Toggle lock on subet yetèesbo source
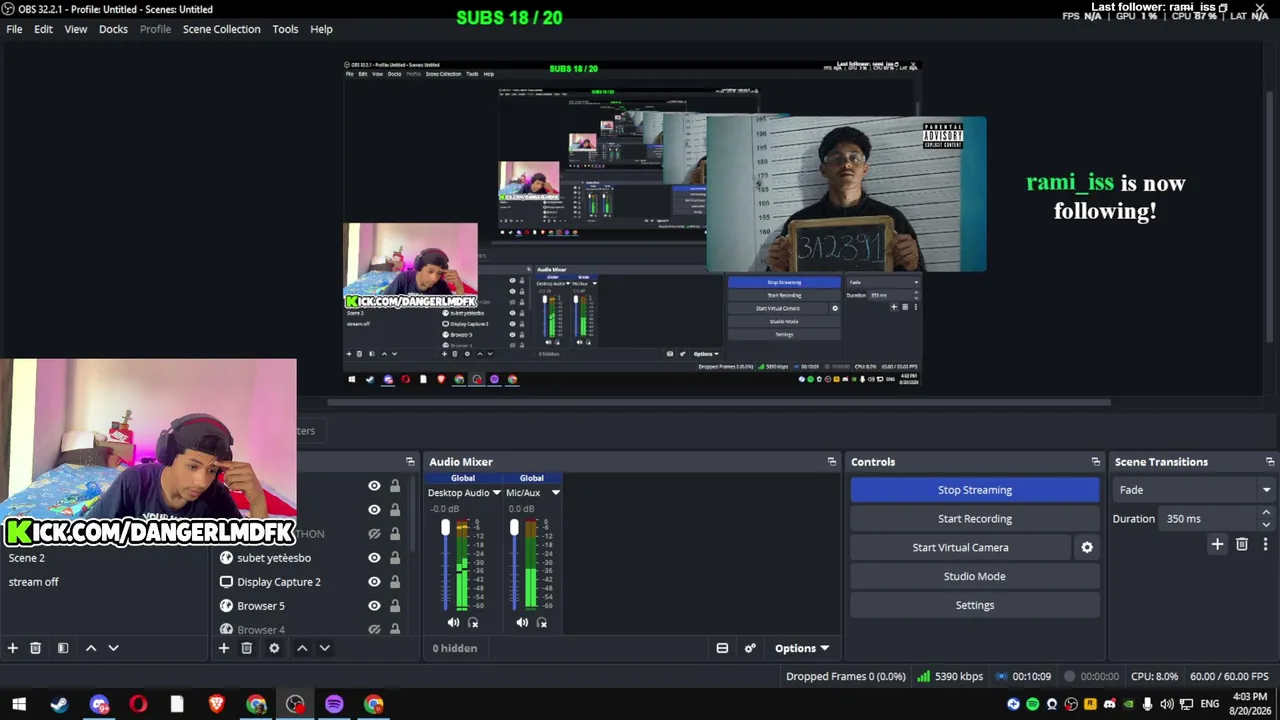This screenshot has height=720, width=1280. click(395, 558)
